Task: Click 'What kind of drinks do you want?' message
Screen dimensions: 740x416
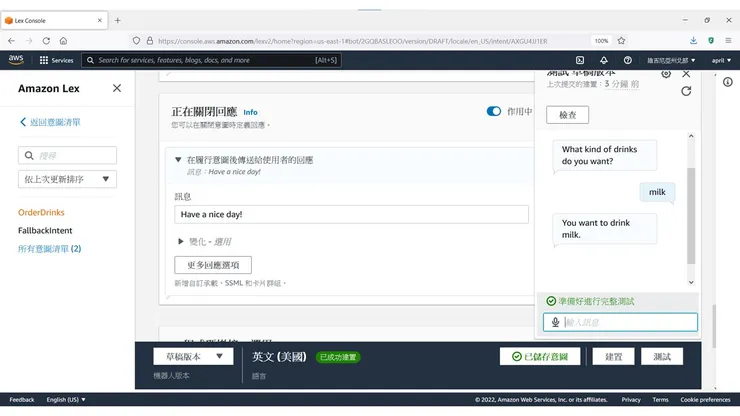Action: click(605, 155)
